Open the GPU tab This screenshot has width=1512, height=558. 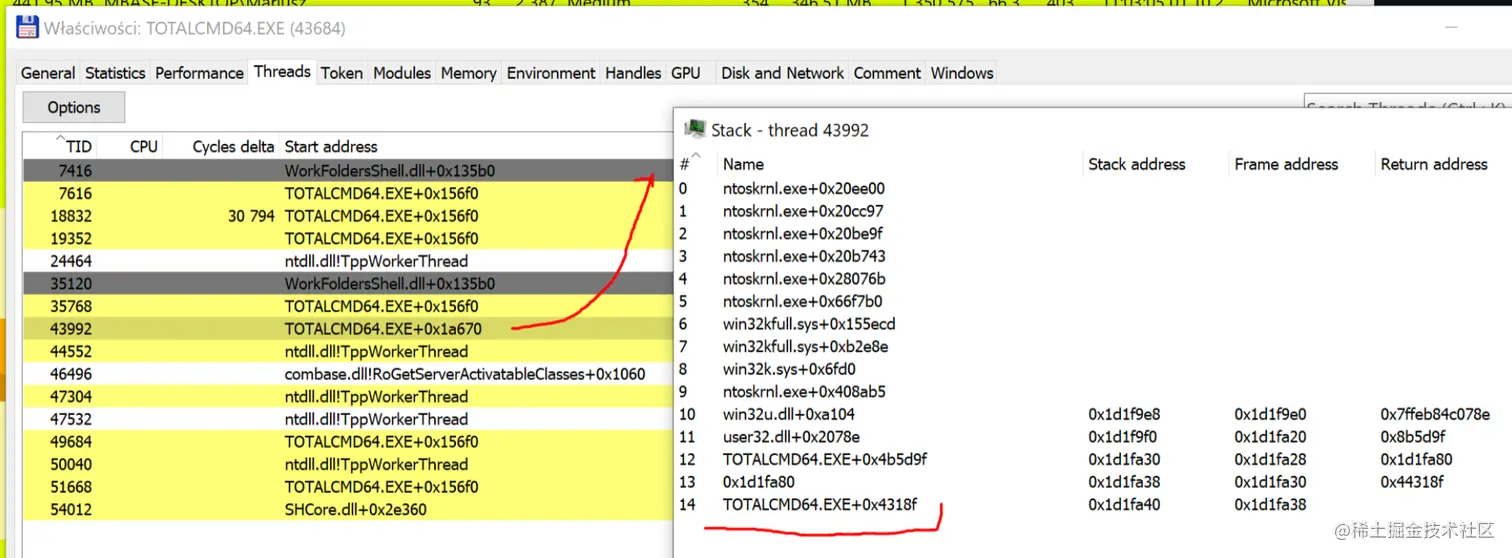[x=686, y=73]
